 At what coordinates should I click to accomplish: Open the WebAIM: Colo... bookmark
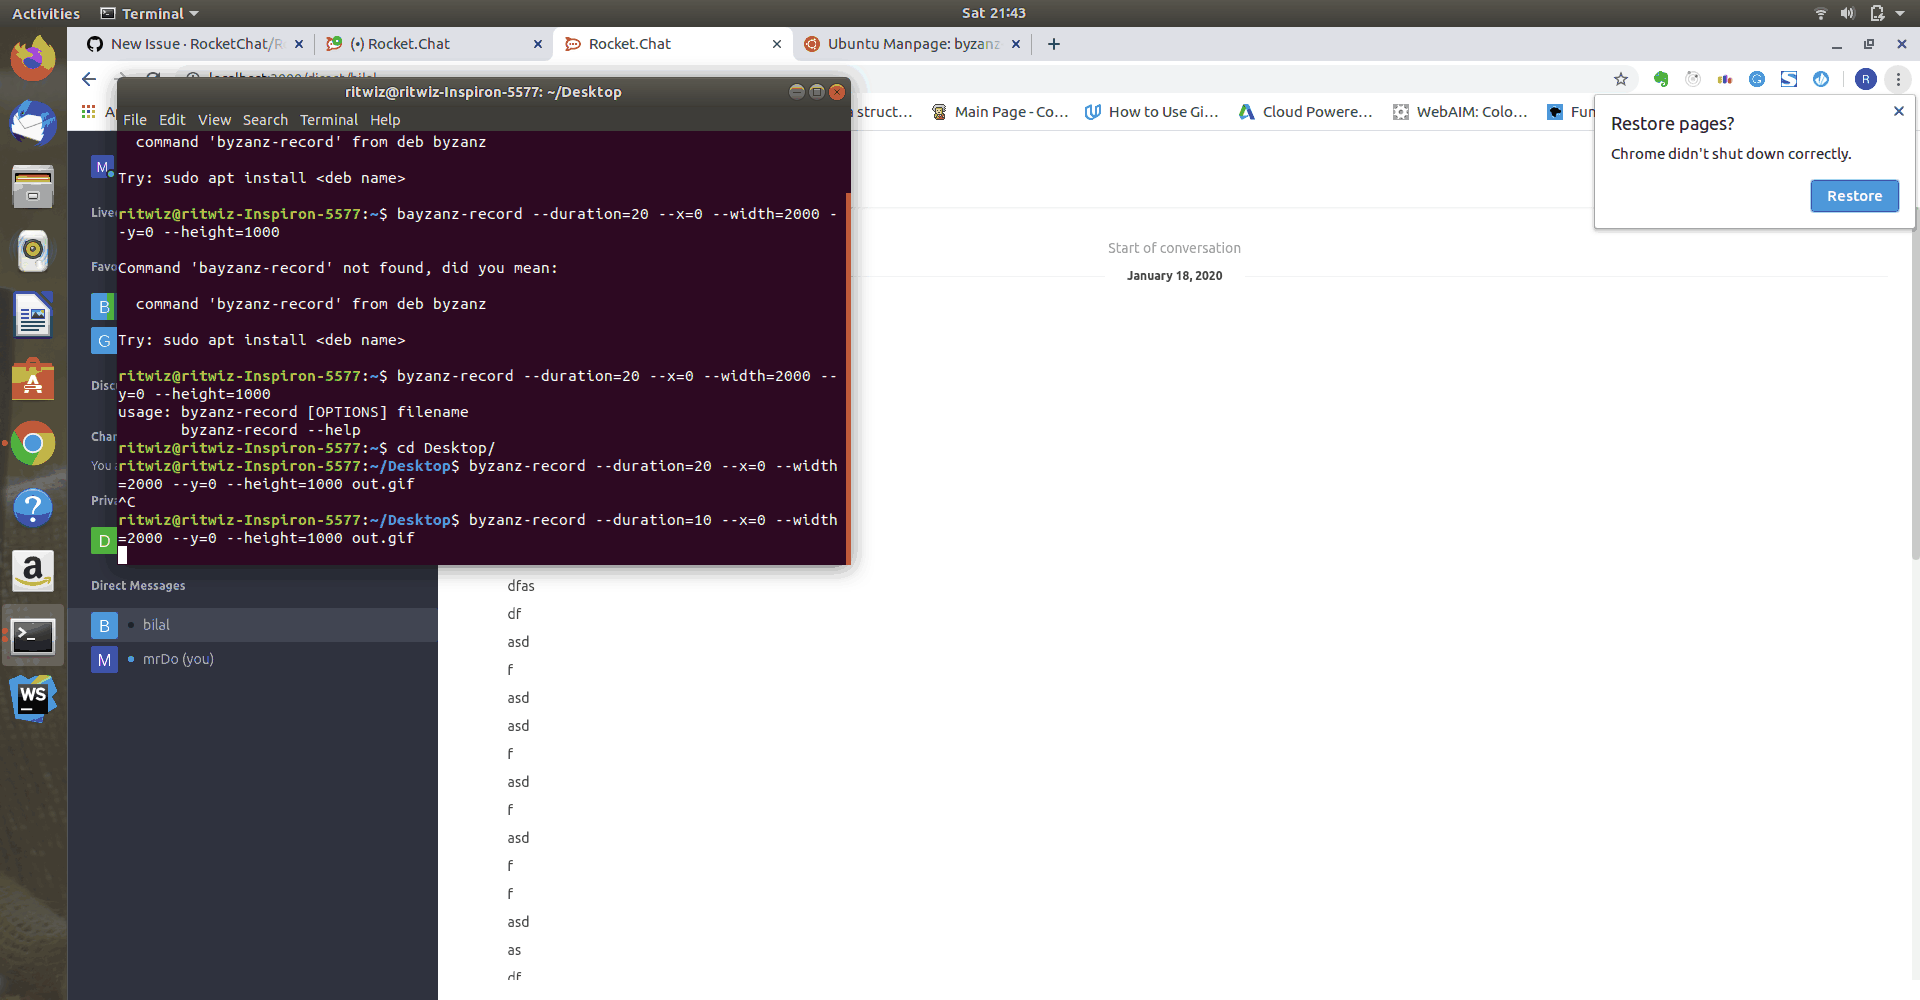pos(1460,112)
